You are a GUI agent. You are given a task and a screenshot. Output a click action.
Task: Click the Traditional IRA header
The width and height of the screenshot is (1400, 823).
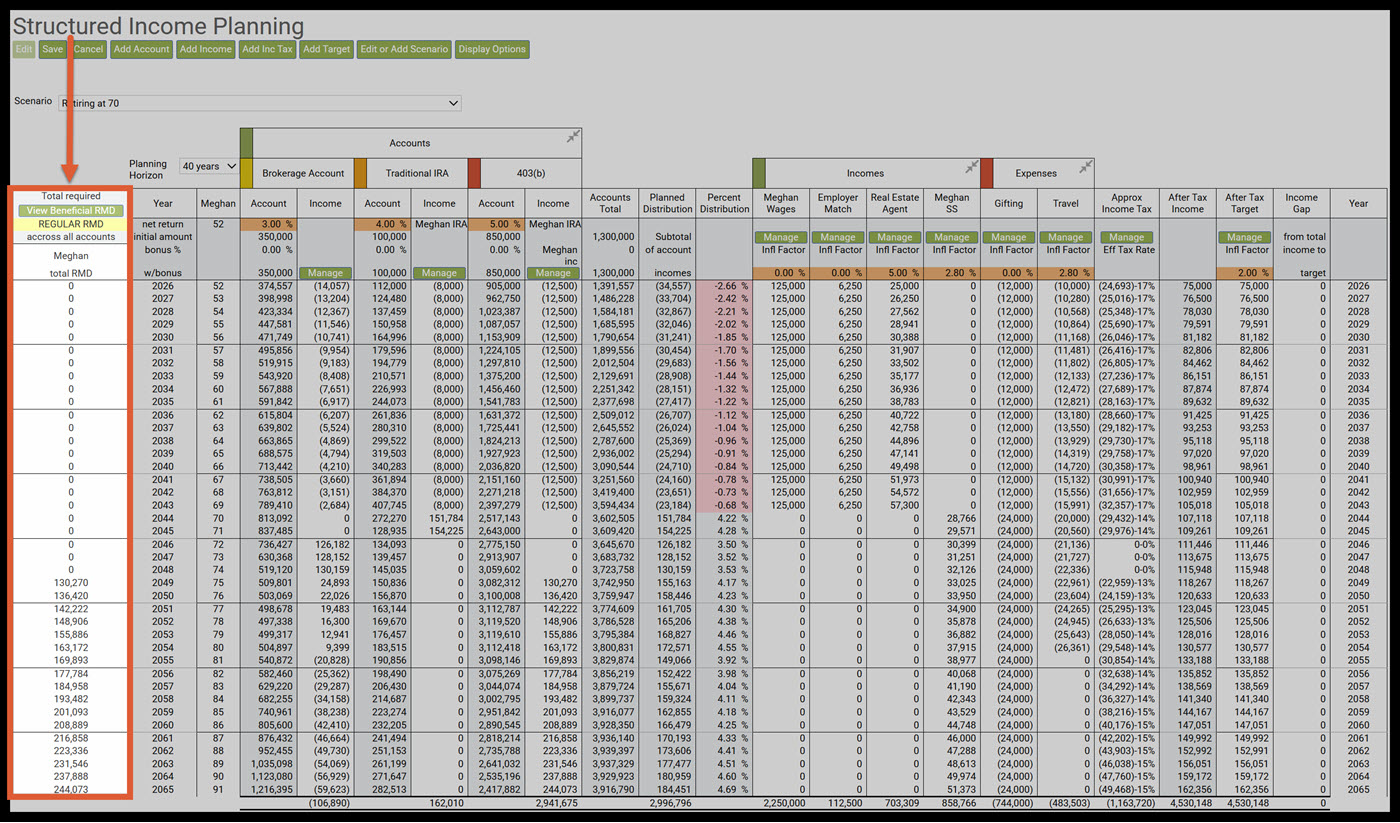click(x=417, y=173)
